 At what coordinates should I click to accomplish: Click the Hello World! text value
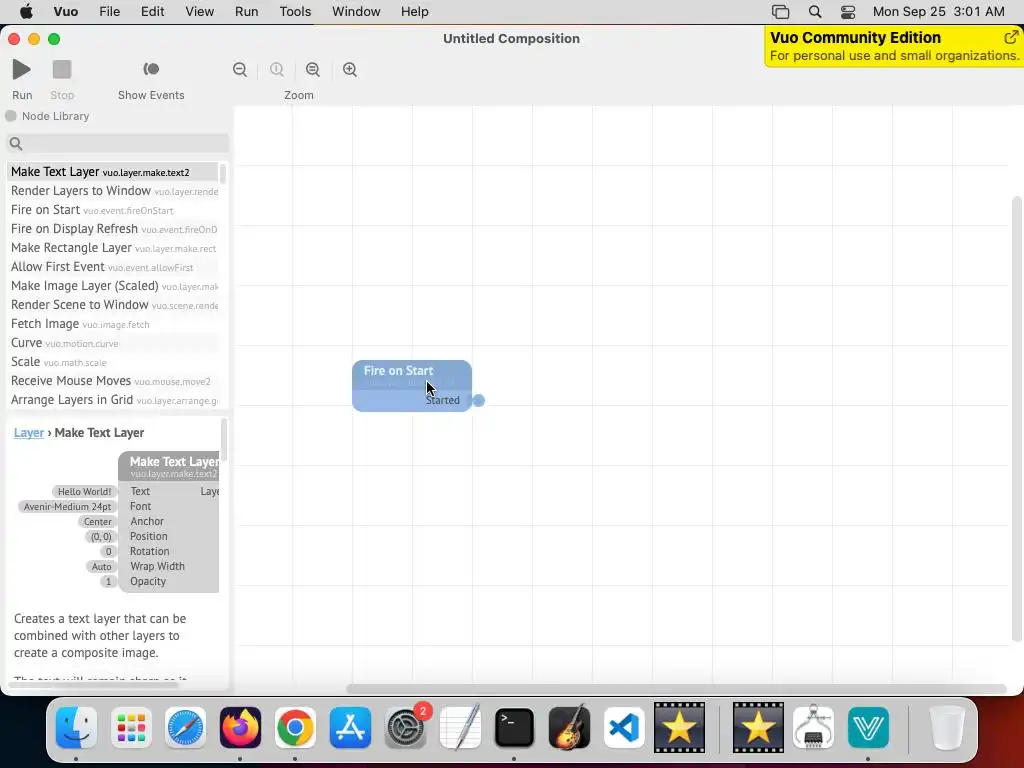(x=84, y=491)
